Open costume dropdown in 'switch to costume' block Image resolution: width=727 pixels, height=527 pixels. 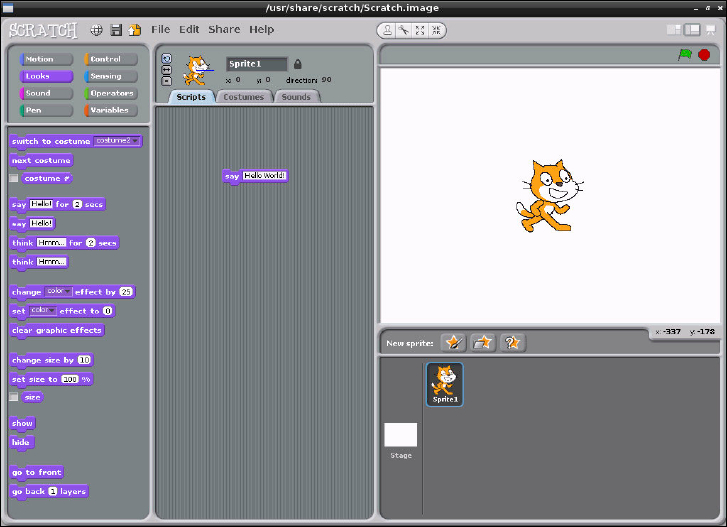tap(136, 141)
